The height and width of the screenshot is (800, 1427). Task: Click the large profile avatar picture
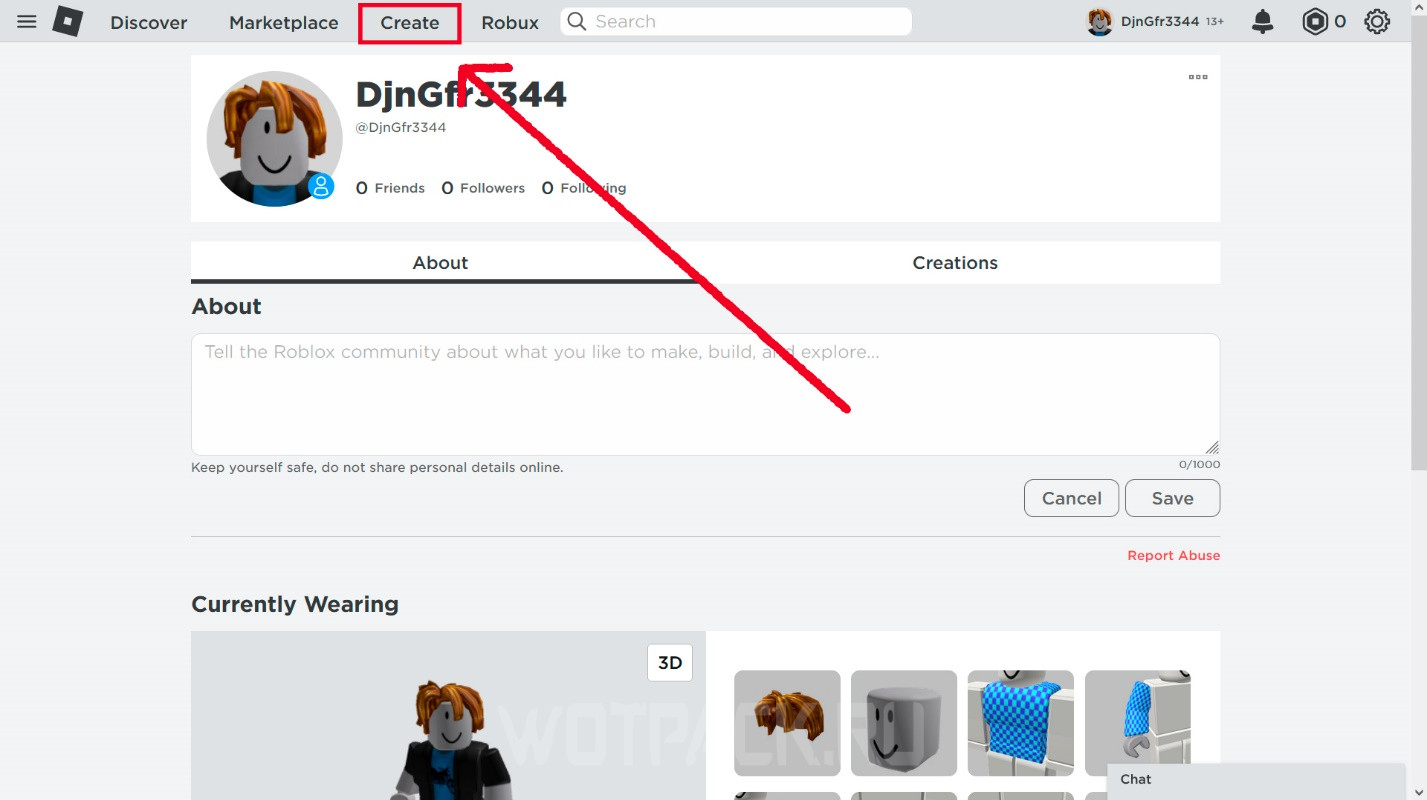click(274, 138)
